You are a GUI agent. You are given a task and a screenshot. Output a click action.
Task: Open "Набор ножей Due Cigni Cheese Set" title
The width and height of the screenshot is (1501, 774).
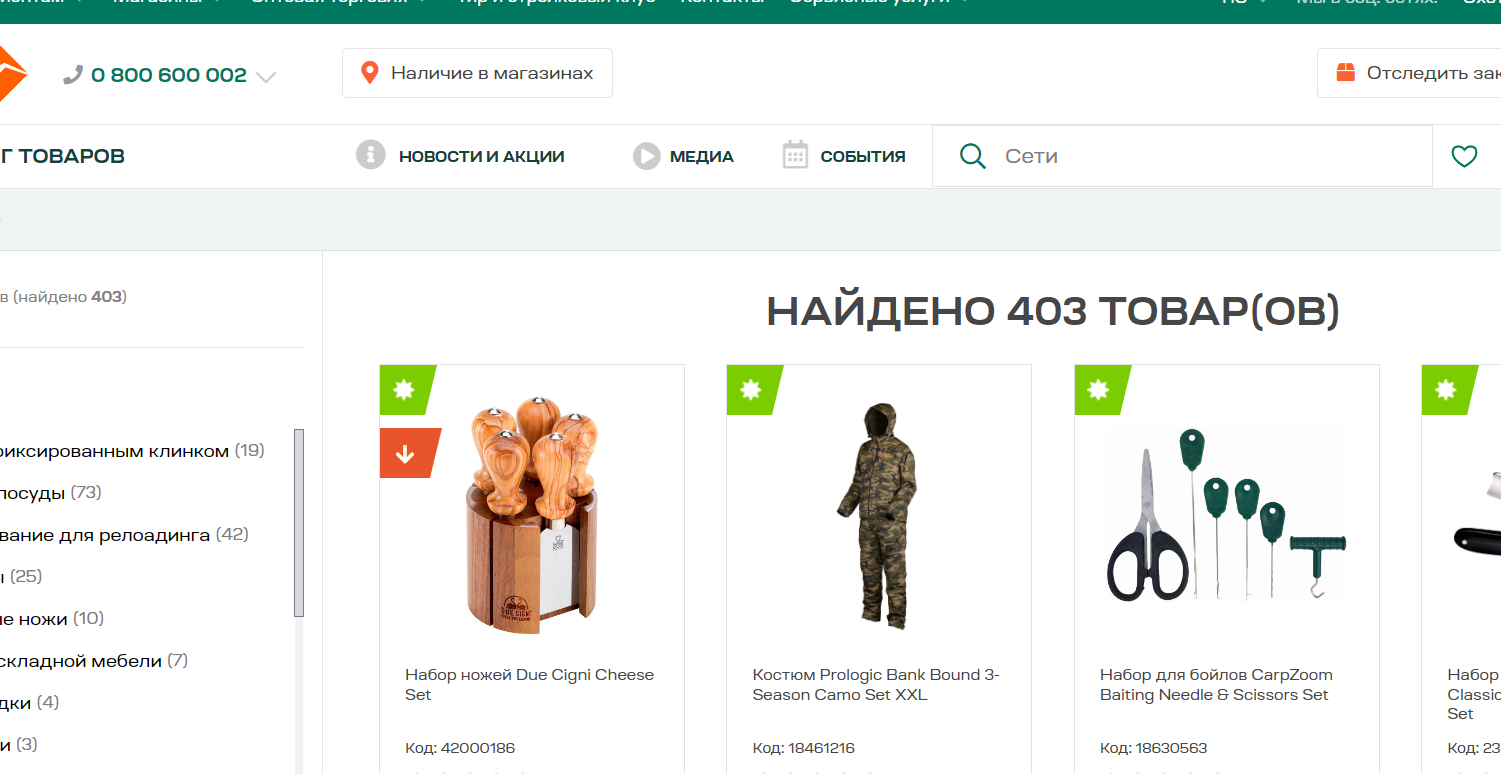529,685
